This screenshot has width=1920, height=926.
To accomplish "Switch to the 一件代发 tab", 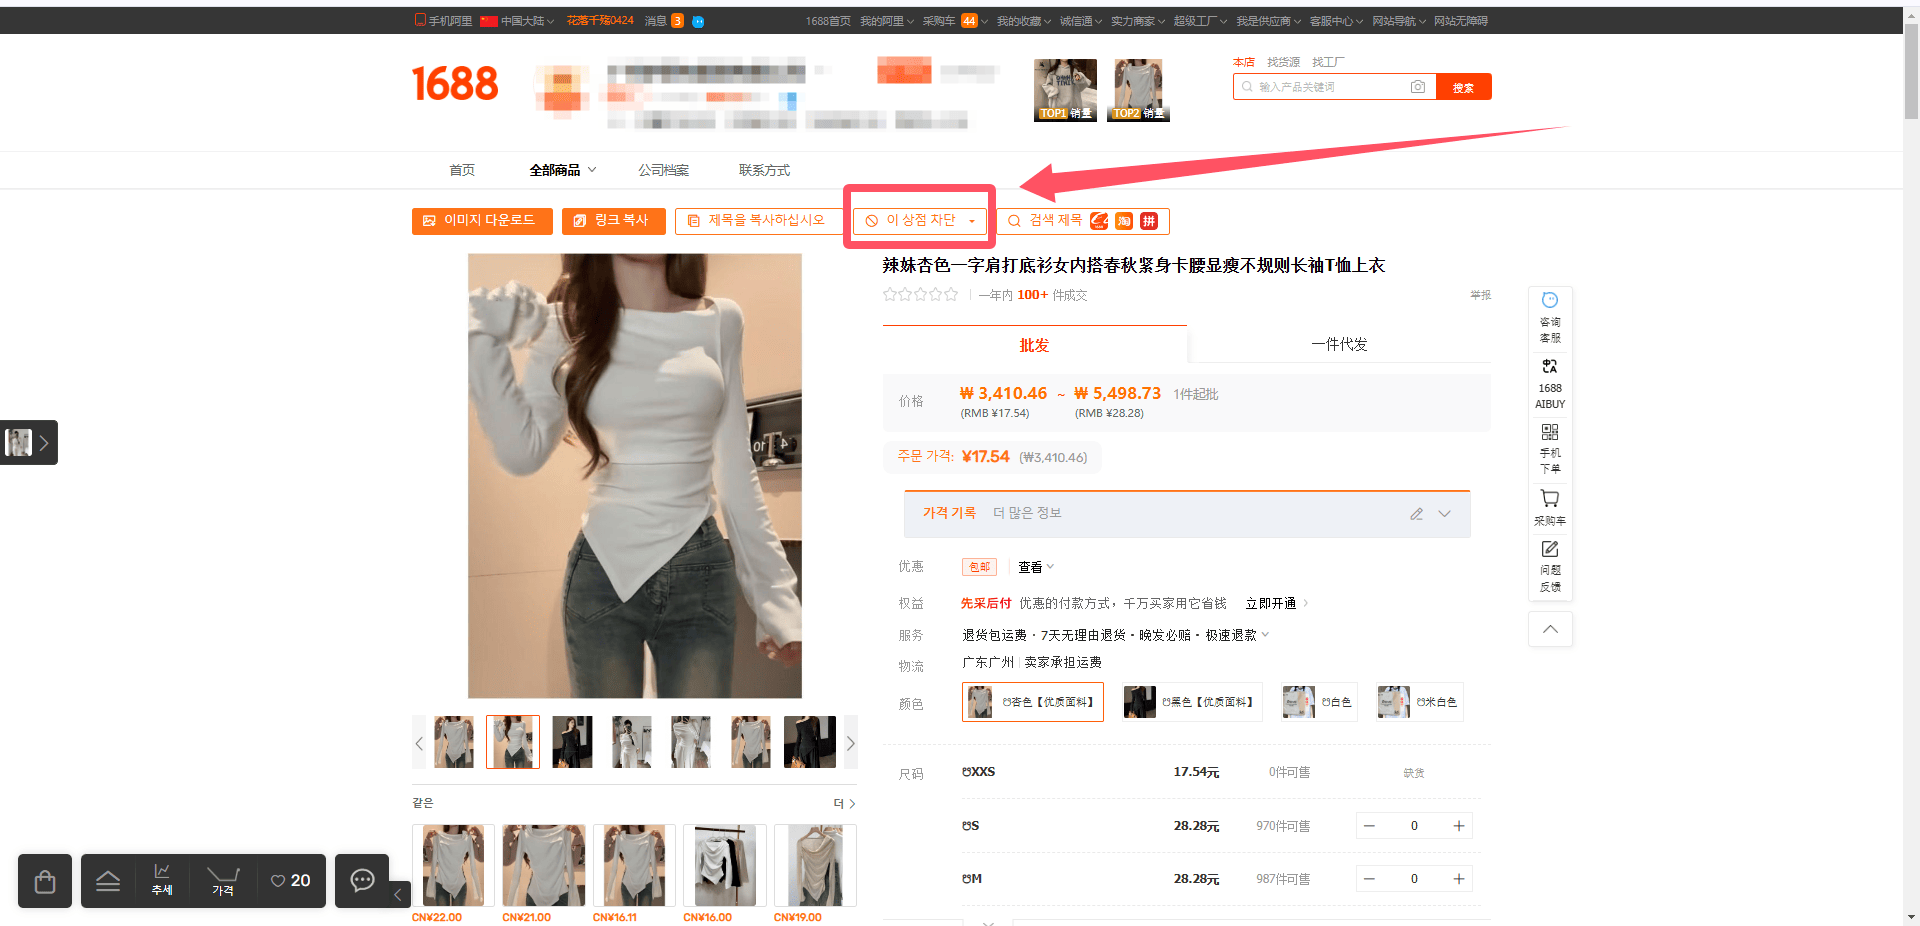I will click(x=1339, y=344).
